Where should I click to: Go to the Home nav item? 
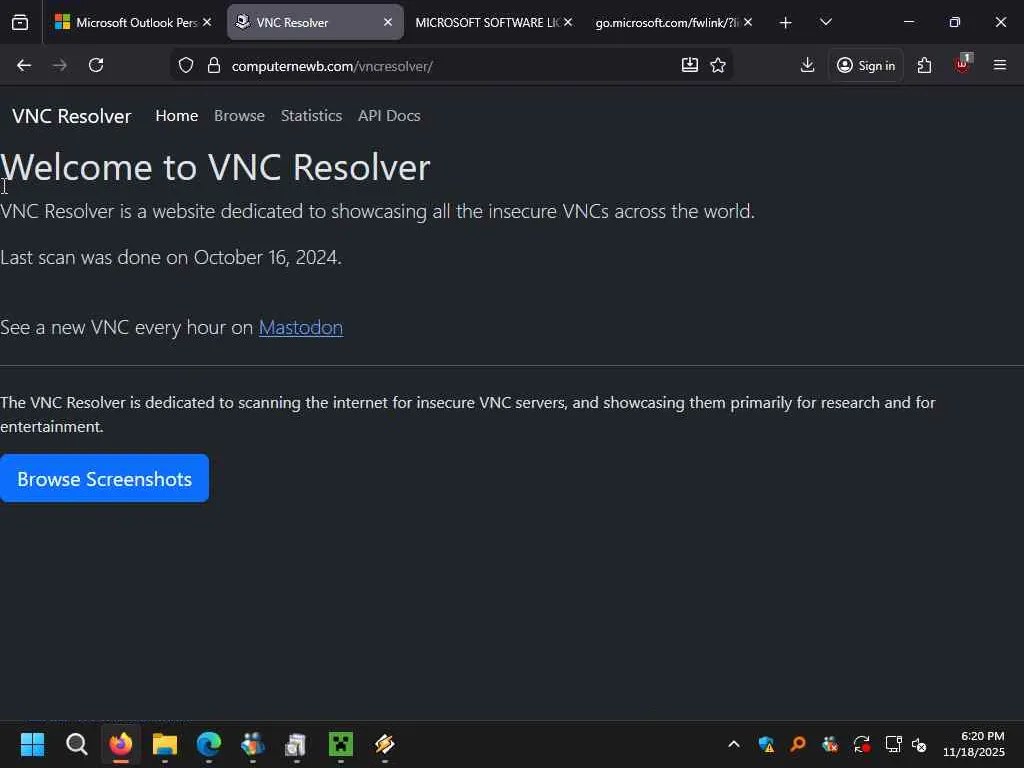177,116
